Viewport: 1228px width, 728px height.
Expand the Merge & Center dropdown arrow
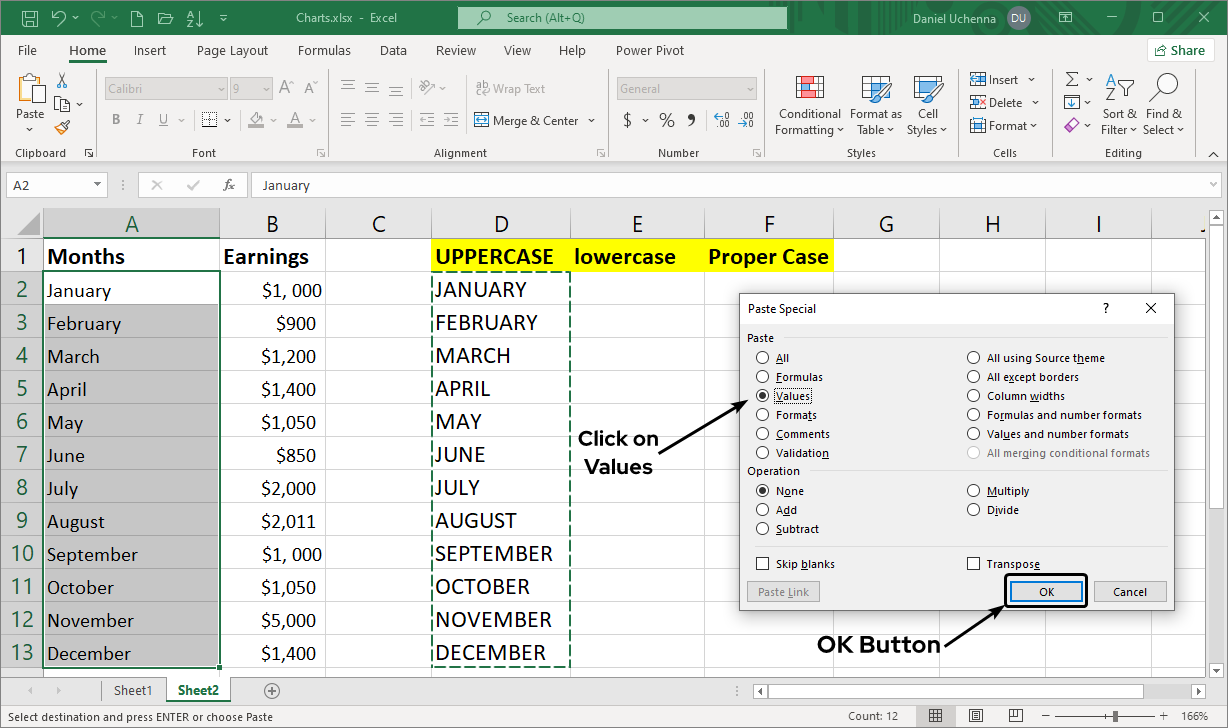tap(592, 121)
